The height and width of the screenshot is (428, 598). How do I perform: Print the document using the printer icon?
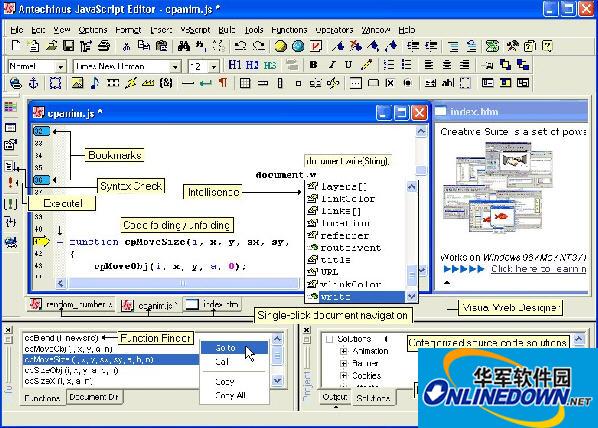[x=103, y=46]
